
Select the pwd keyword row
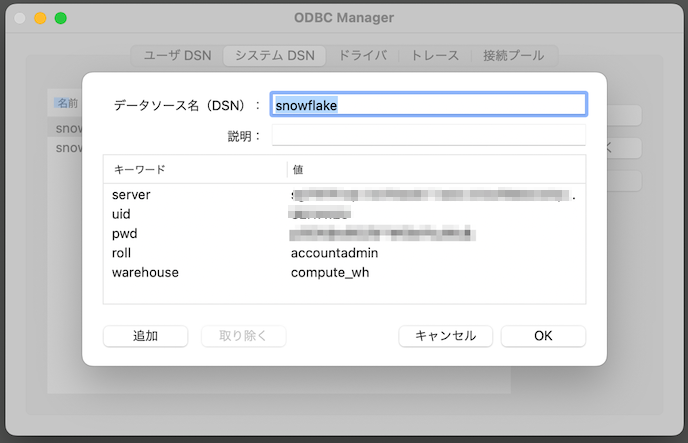click(344, 234)
